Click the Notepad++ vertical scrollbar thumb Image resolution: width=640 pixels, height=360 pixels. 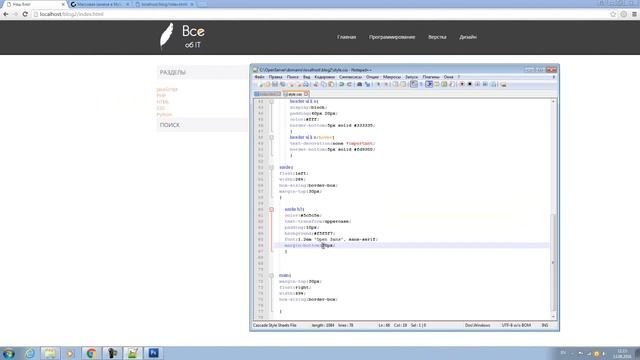pos(553,261)
